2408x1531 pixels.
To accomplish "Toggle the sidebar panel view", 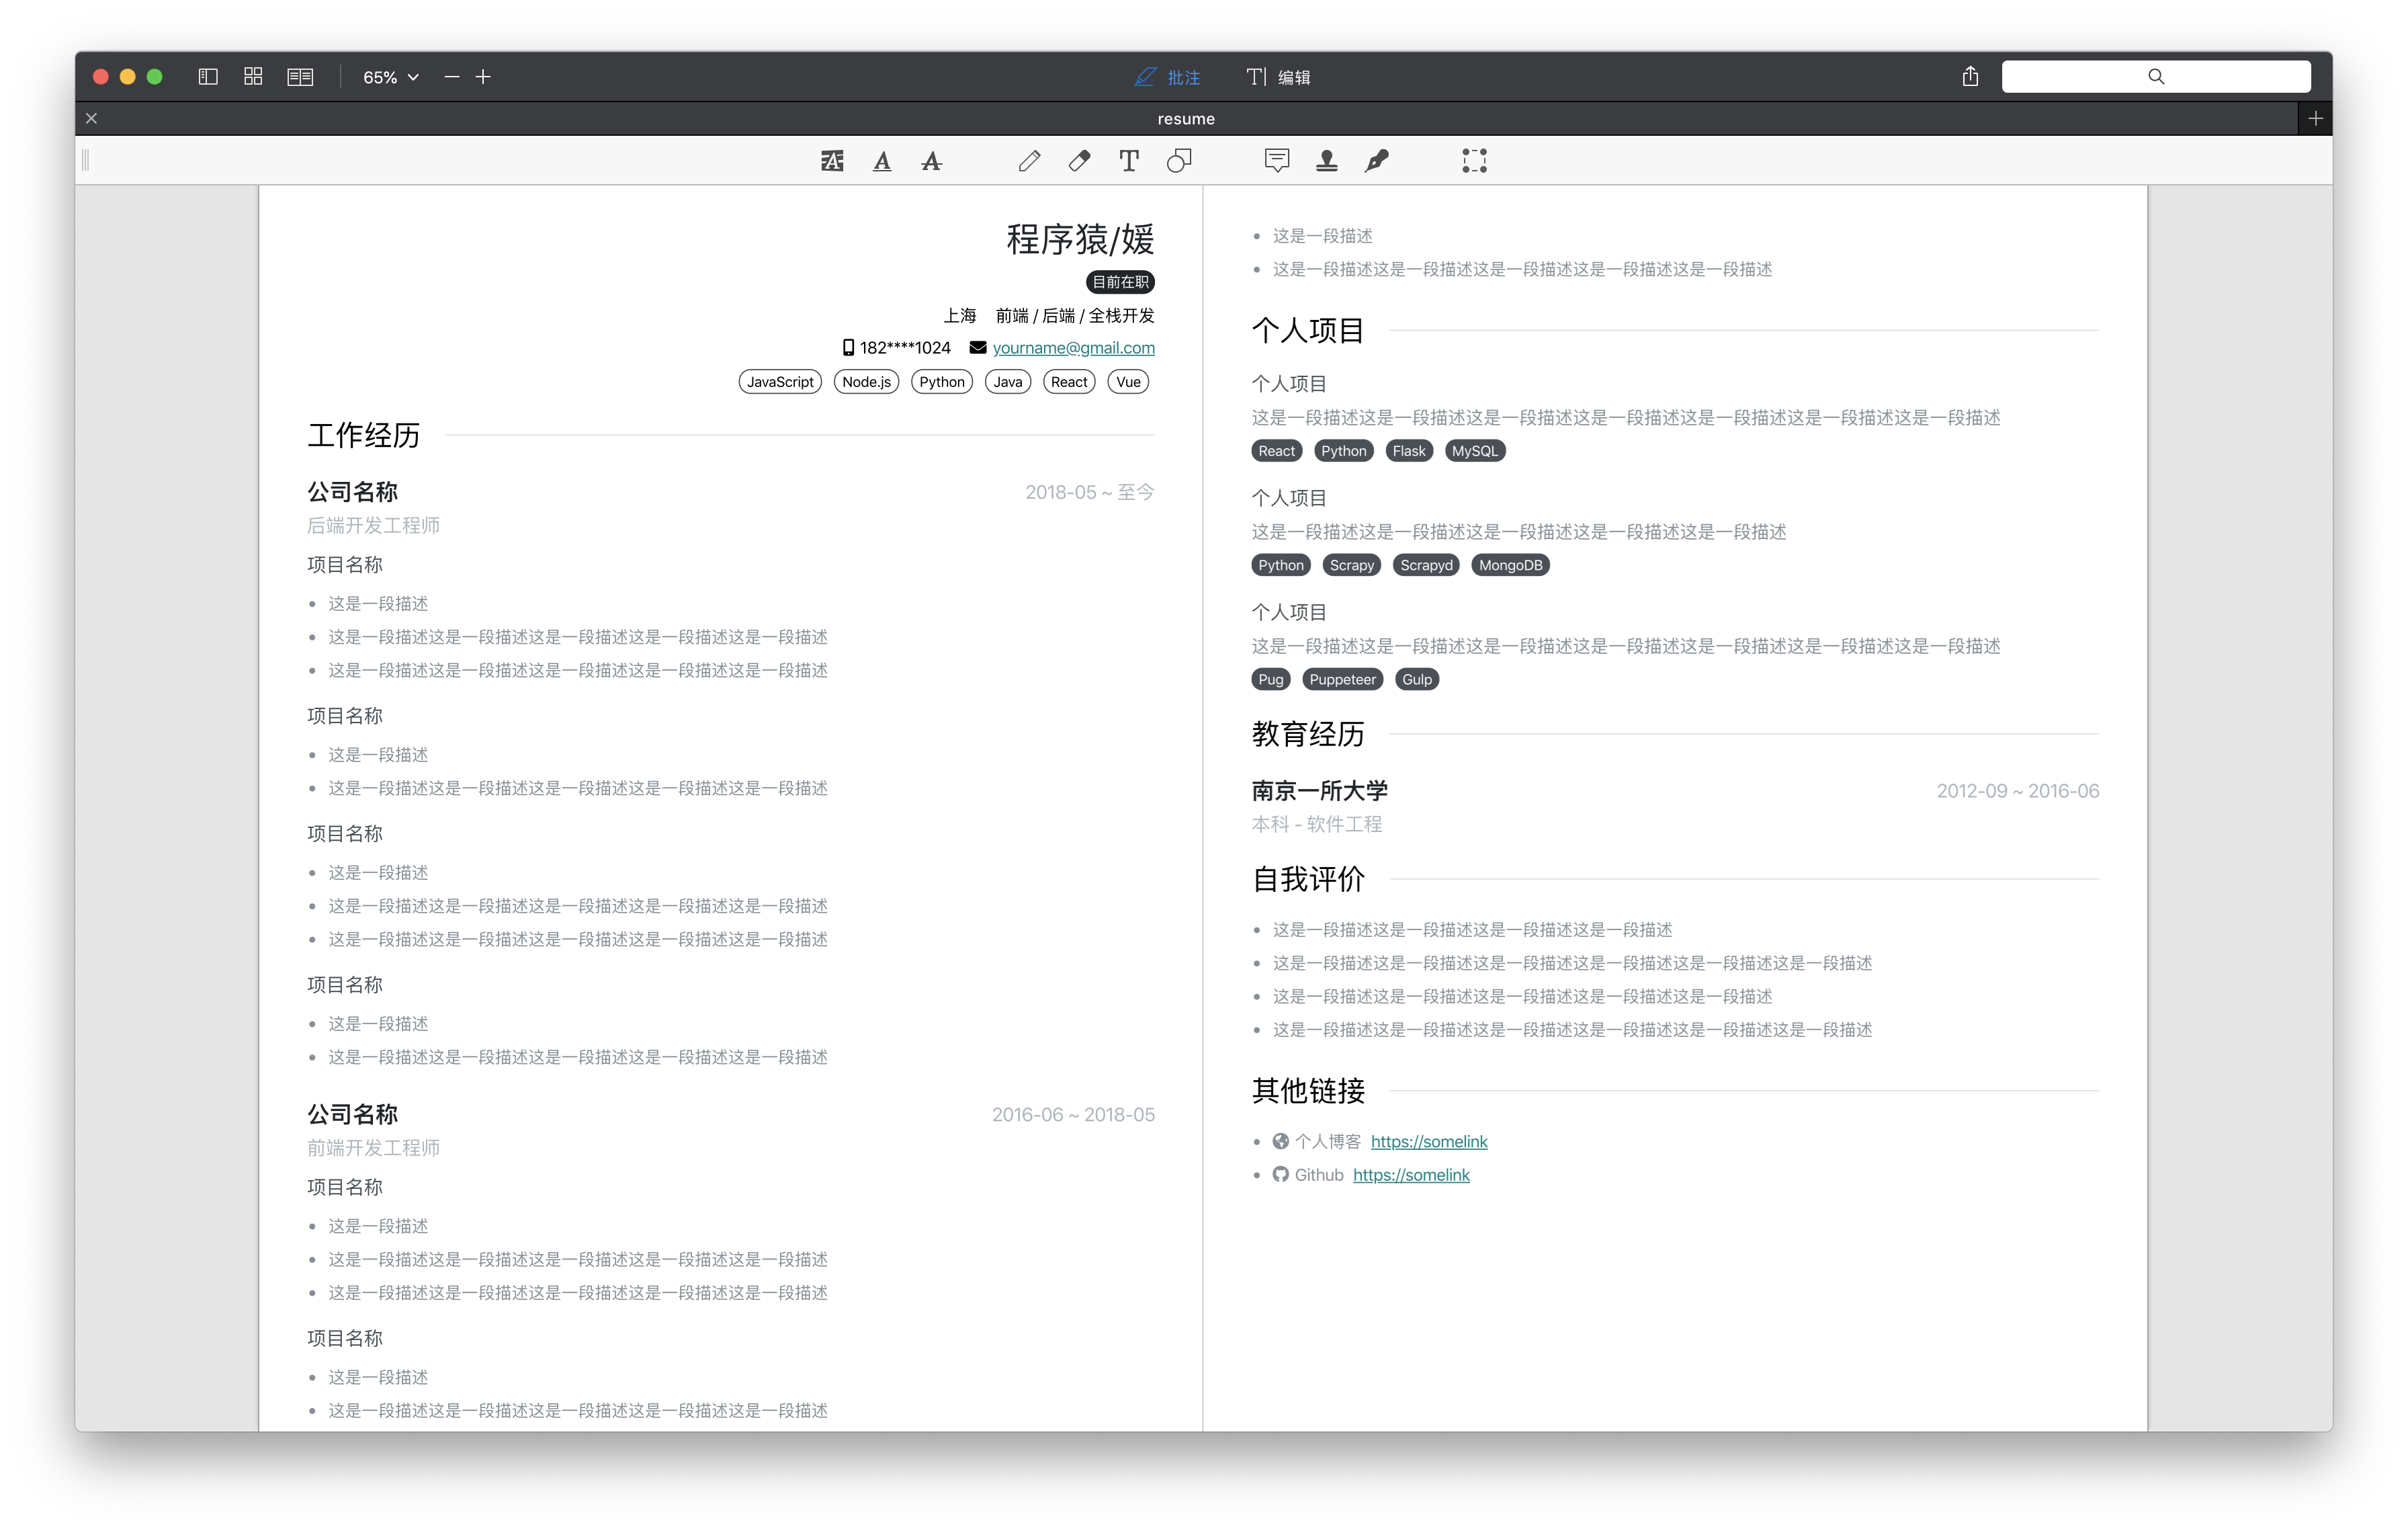I will tap(208, 77).
